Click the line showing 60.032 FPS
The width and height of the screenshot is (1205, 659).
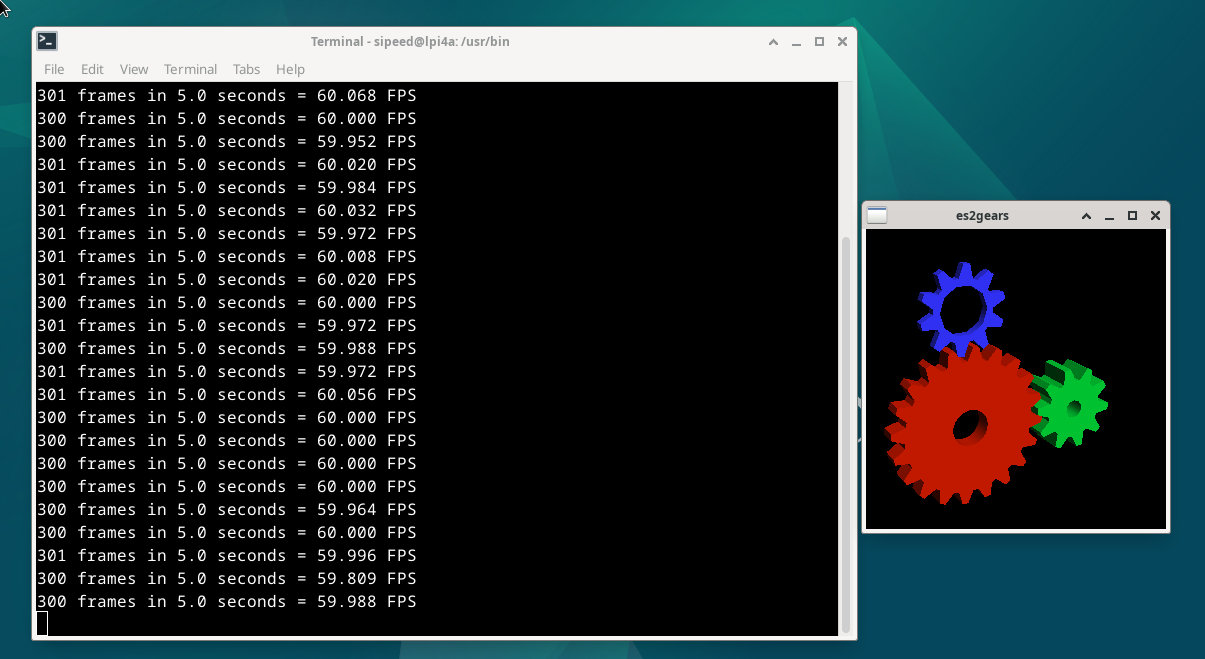pos(227,211)
